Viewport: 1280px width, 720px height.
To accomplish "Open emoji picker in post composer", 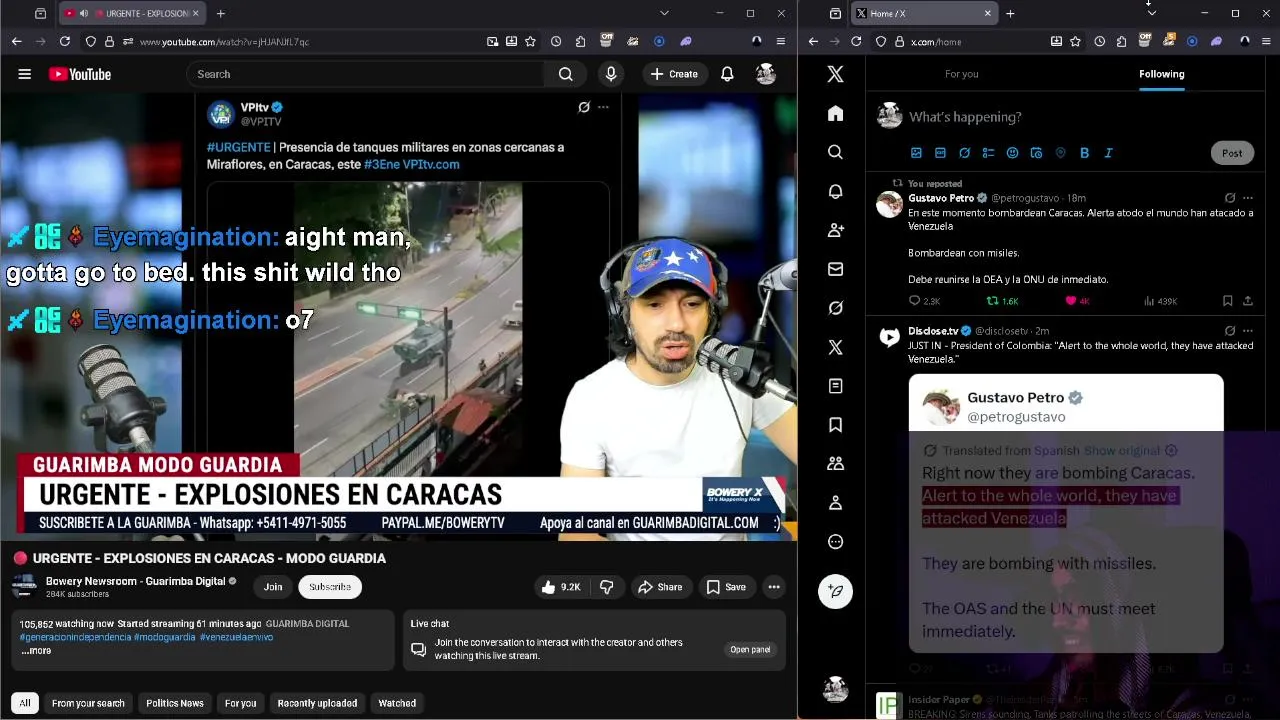I will tap(1012, 153).
